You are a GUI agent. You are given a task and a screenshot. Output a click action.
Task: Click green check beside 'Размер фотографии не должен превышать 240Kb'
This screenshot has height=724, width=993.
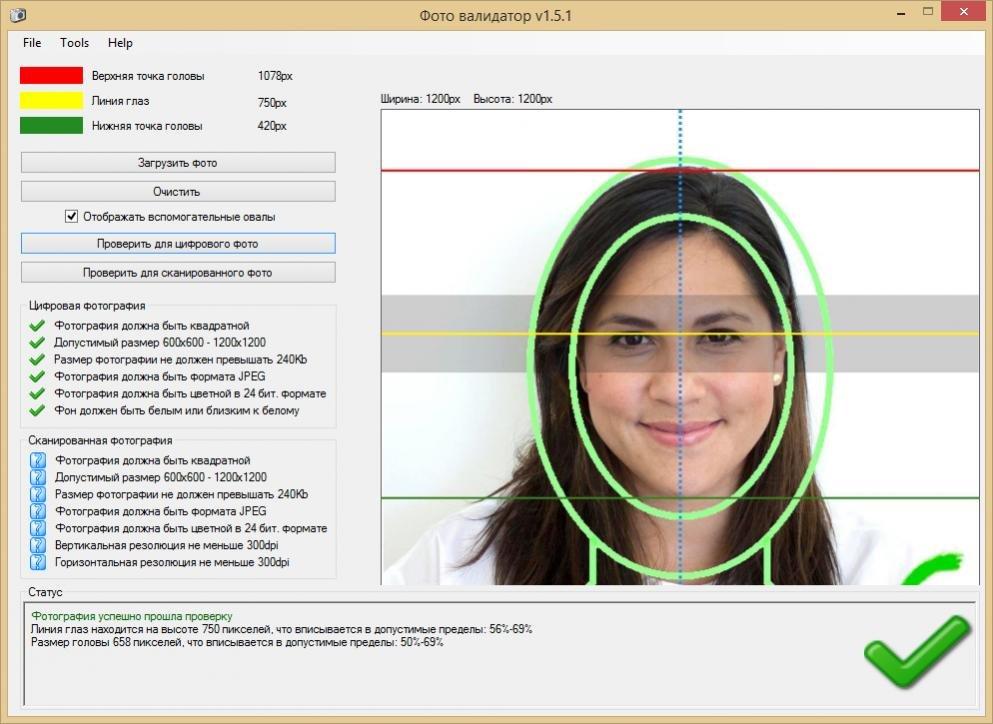click(37, 360)
